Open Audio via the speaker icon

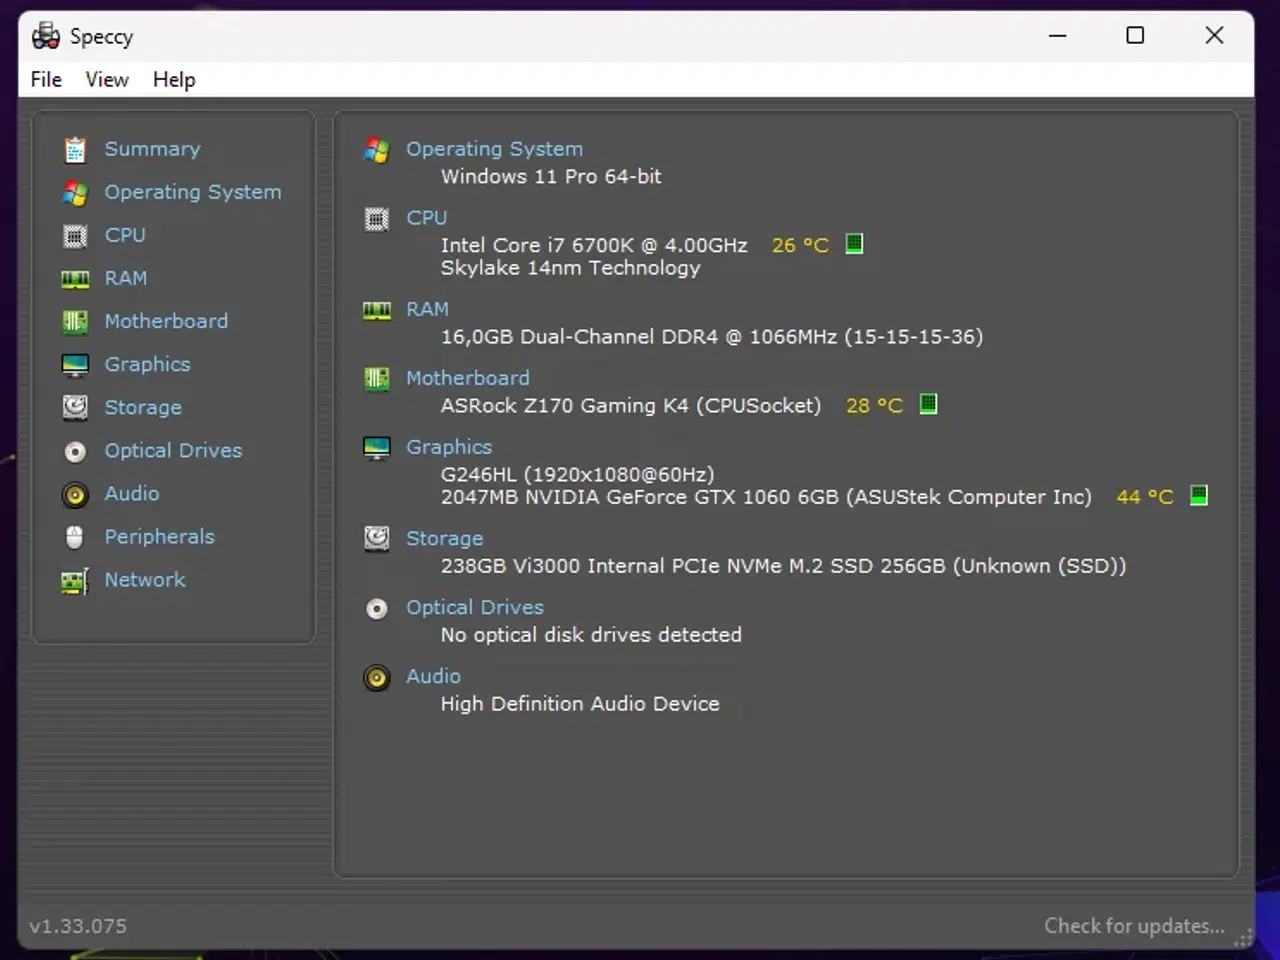[x=75, y=494]
